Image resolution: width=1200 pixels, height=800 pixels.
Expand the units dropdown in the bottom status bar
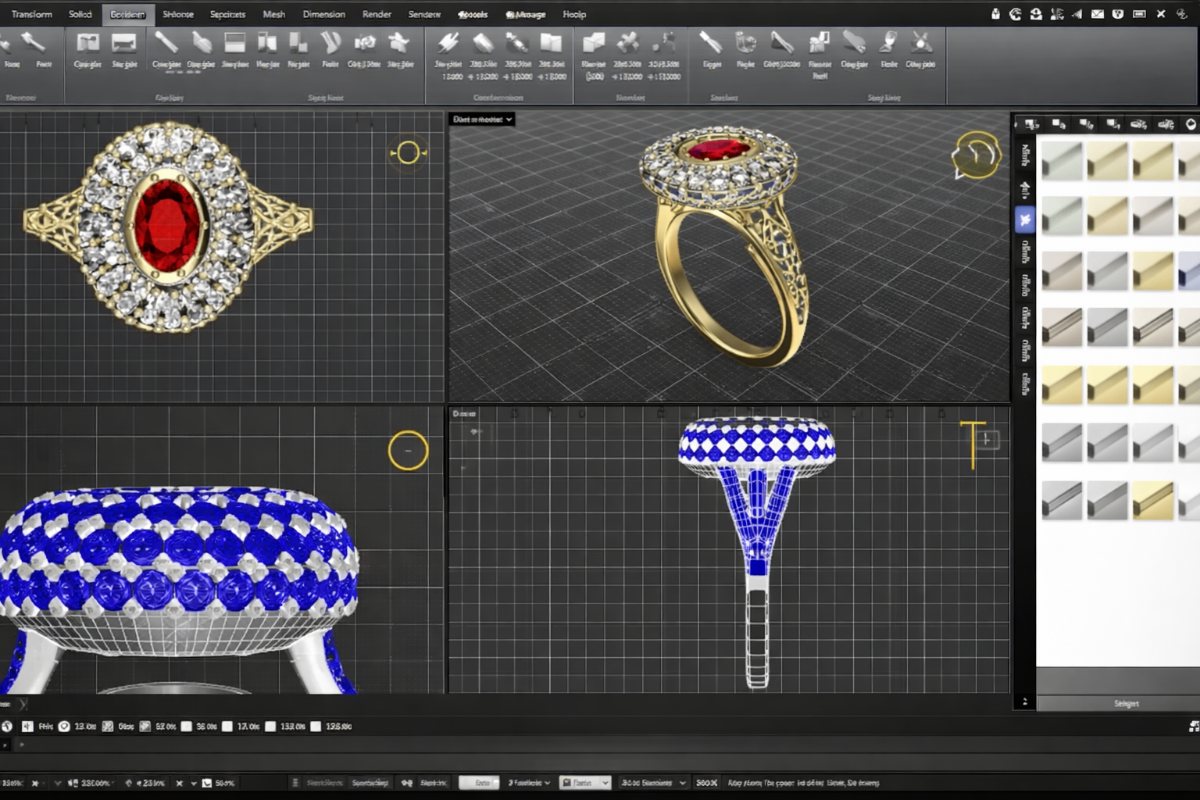(x=651, y=781)
